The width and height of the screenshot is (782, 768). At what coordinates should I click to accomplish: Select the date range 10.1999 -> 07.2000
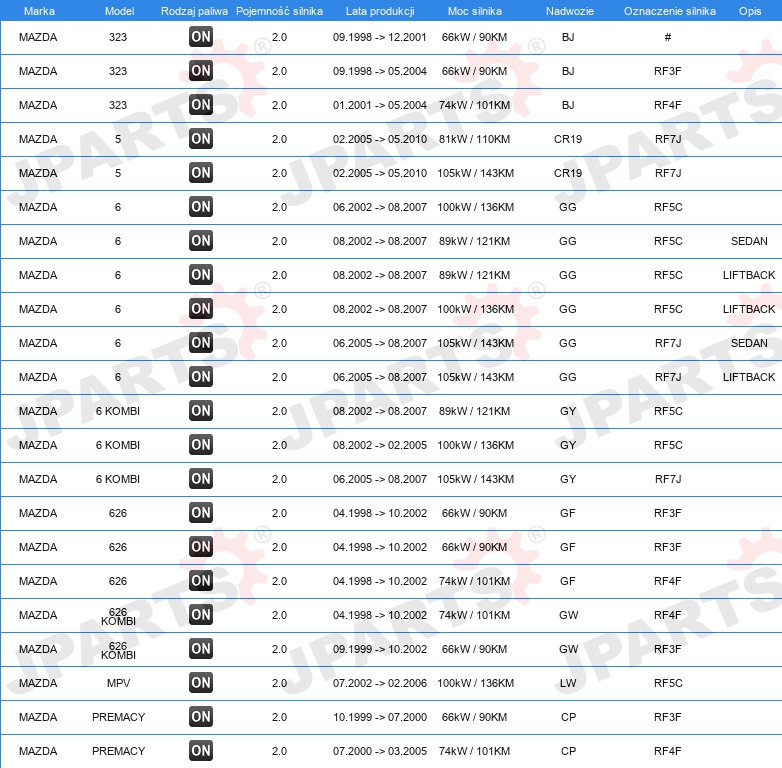pos(380,717)
